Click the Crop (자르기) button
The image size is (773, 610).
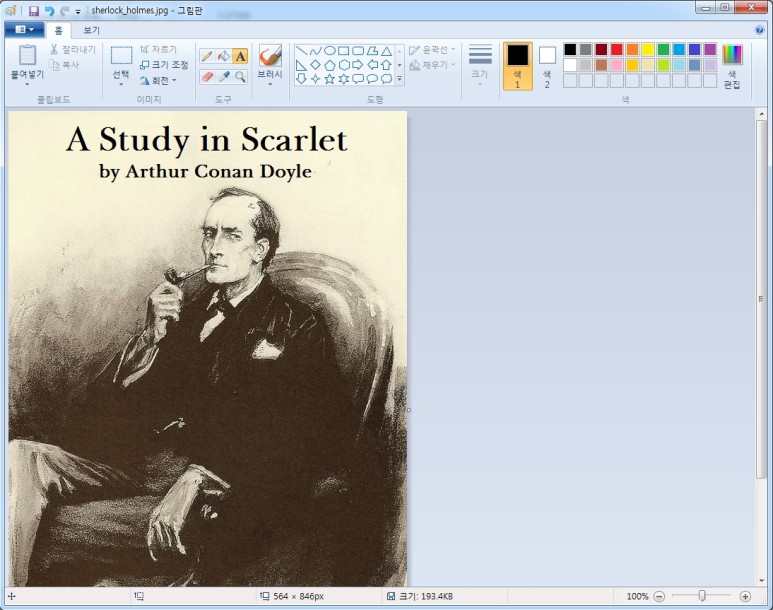pos(158,49)
